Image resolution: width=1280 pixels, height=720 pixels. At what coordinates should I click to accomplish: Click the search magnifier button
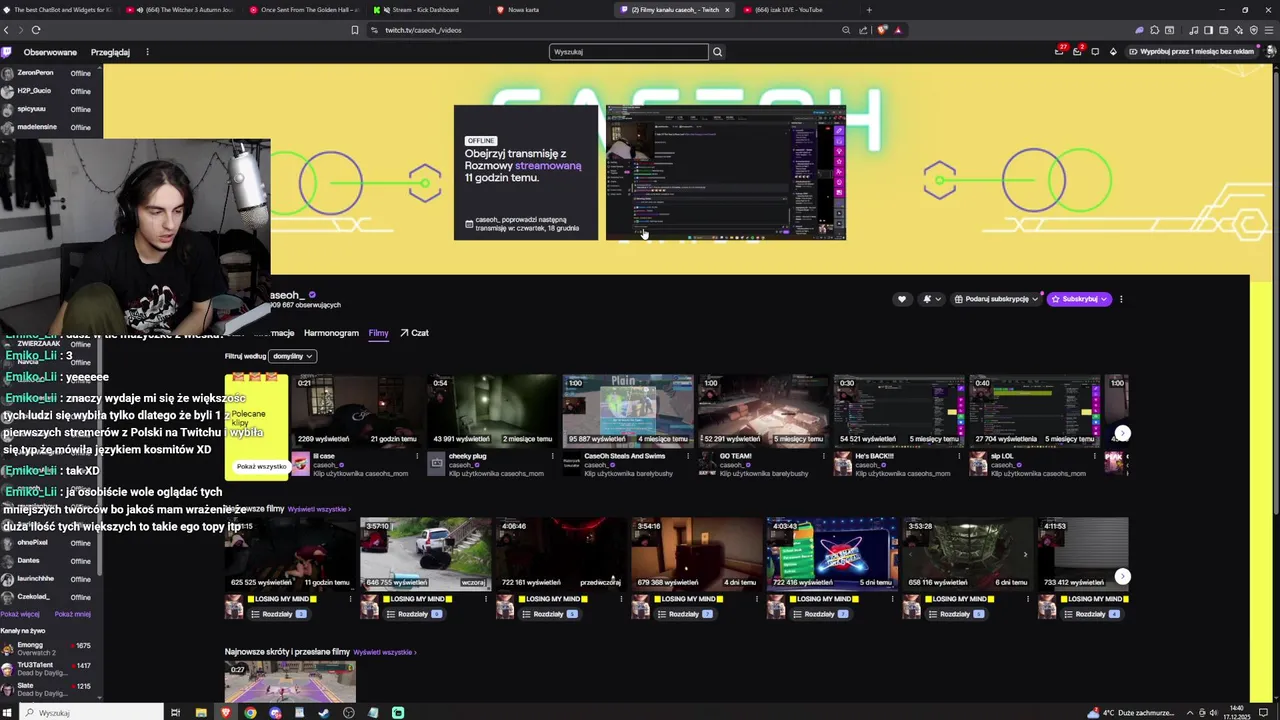click(717, 52)
